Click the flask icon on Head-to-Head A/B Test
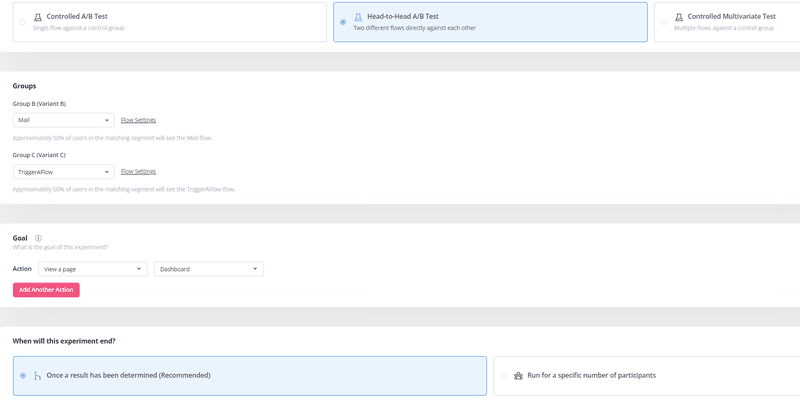This screenshot has height=401, width=800. tap(358, 17)
